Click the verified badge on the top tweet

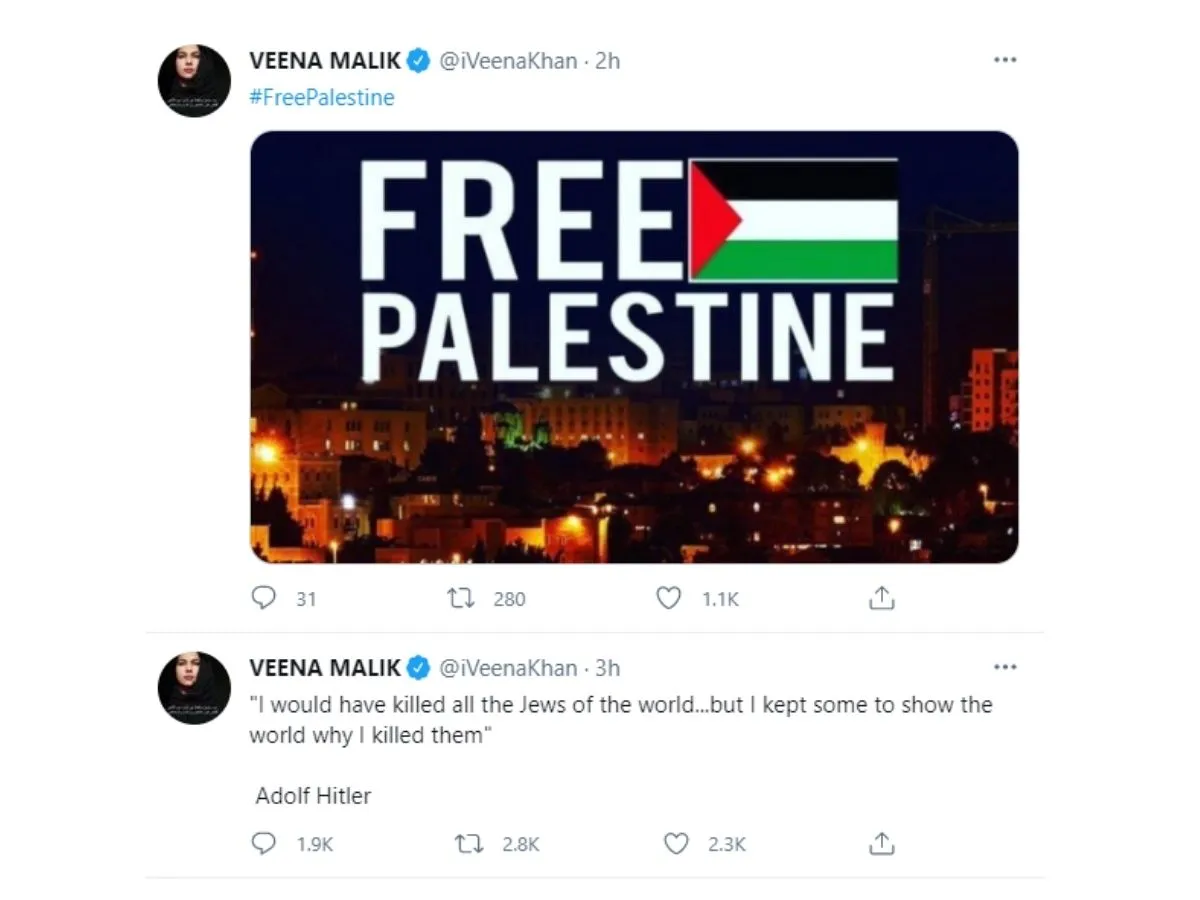[x=420, y=61]
